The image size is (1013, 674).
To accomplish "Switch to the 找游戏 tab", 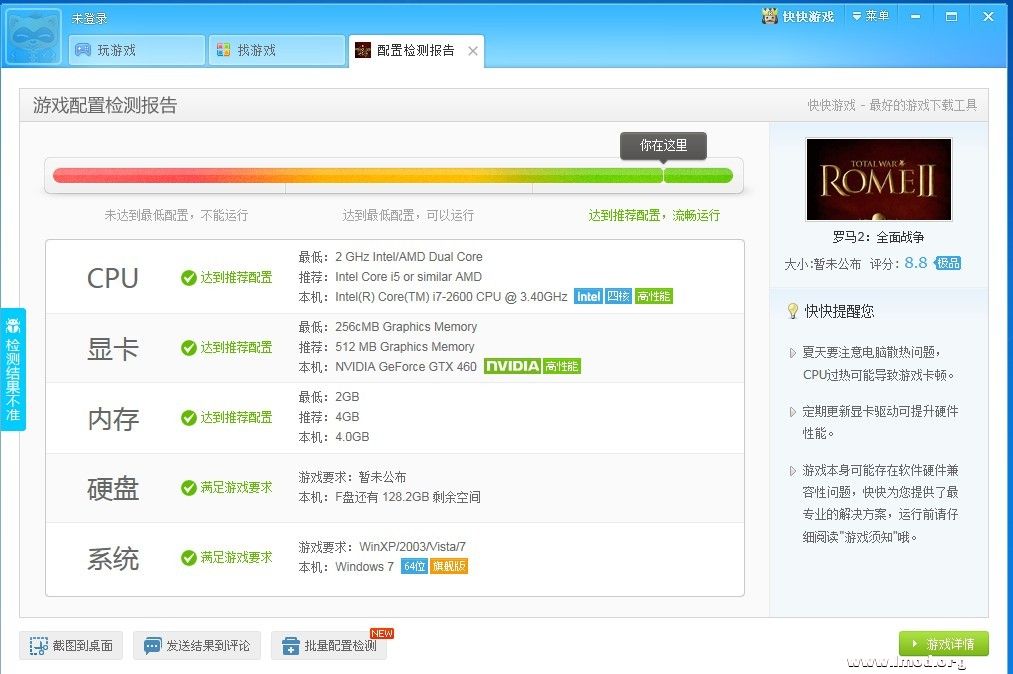I will click(276, 50).
